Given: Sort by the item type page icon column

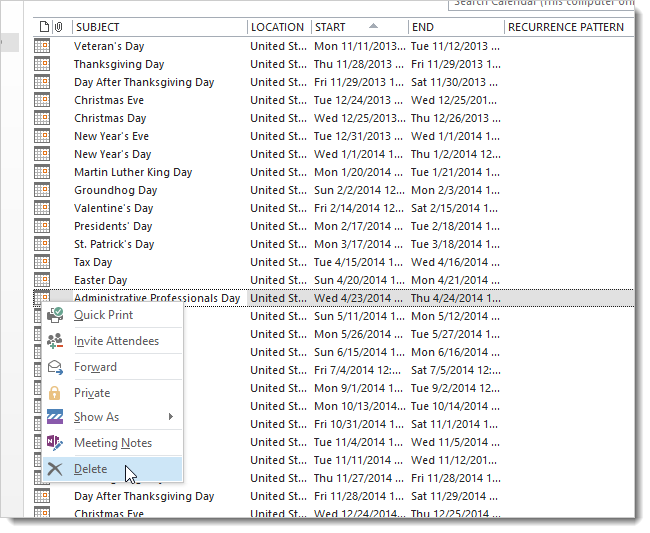Looking at the screenshot, I should 44,27.
